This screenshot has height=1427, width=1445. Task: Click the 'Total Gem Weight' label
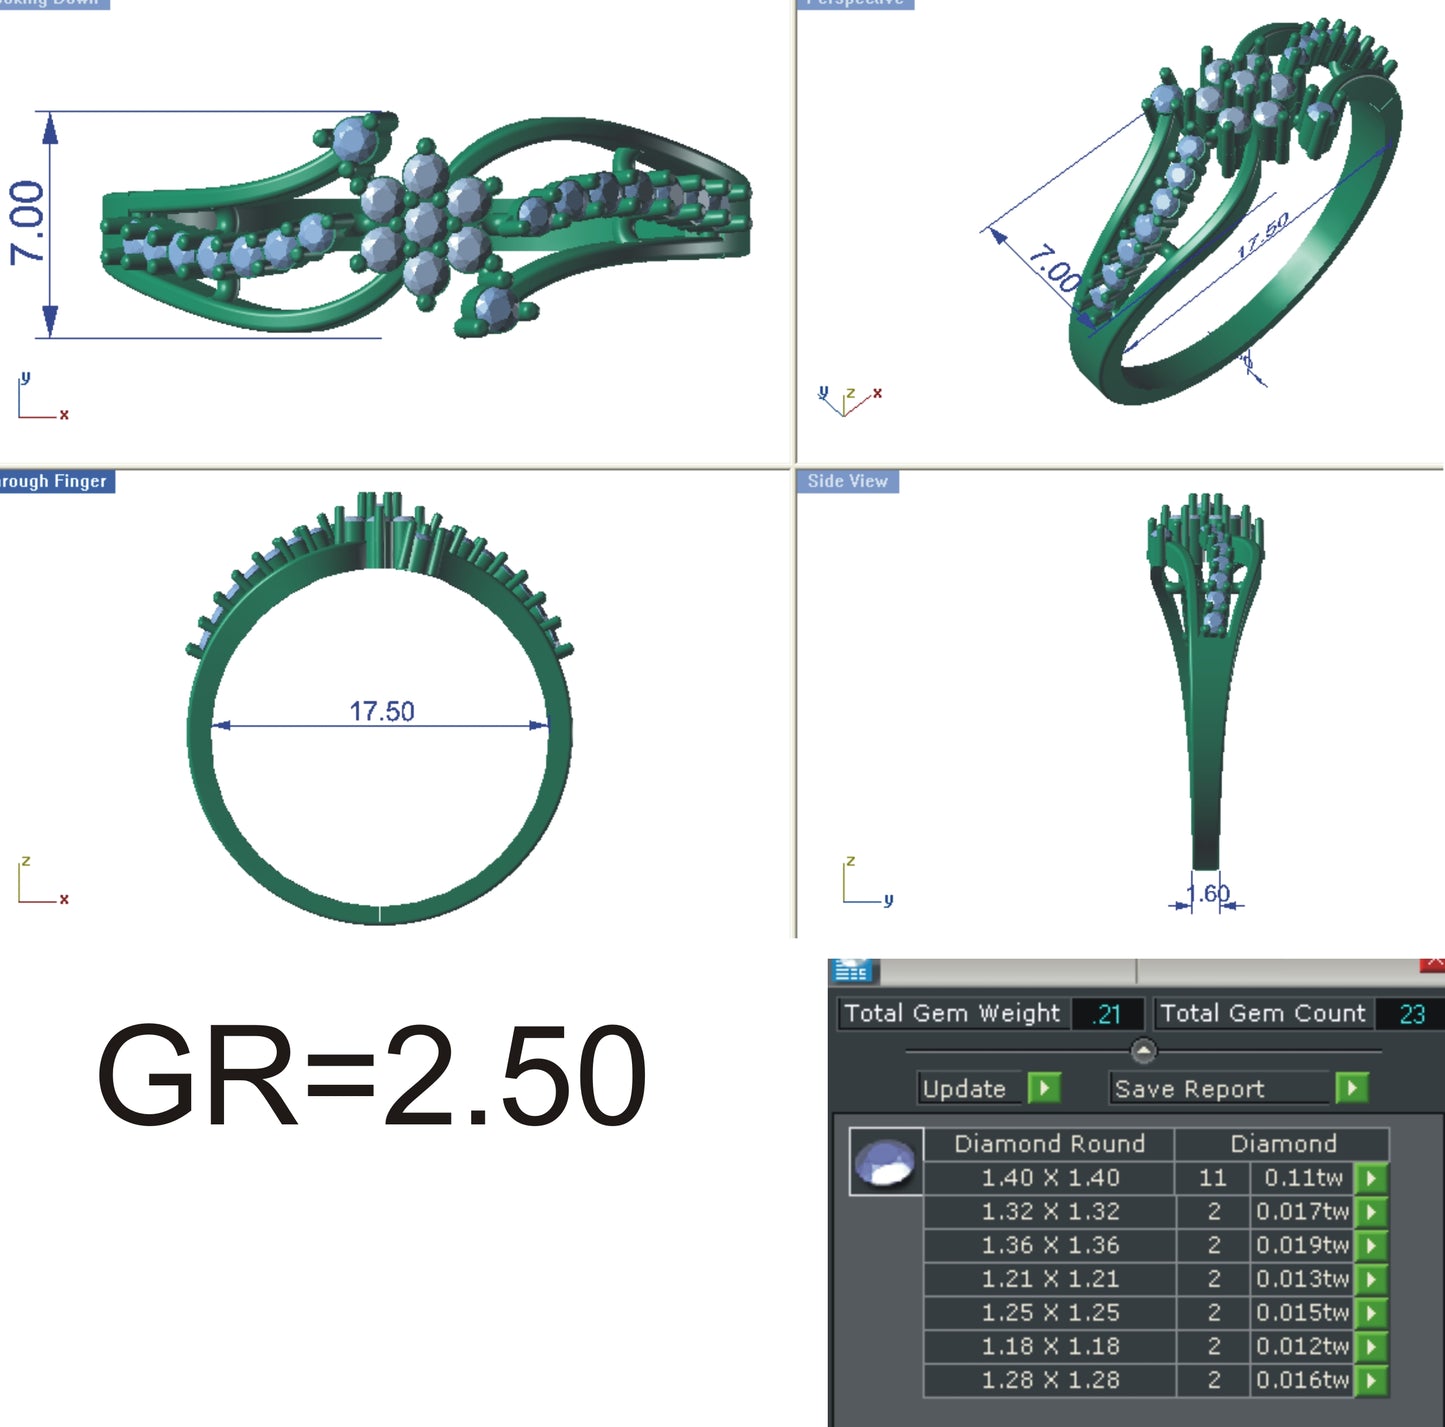952,1014
